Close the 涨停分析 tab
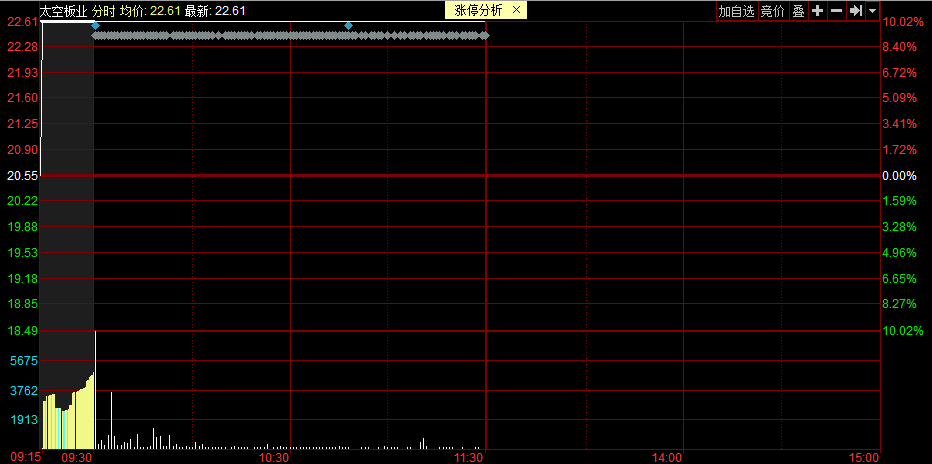Viewport: 932px width, 464px height. pyautogui.click(x=516, y=10)
